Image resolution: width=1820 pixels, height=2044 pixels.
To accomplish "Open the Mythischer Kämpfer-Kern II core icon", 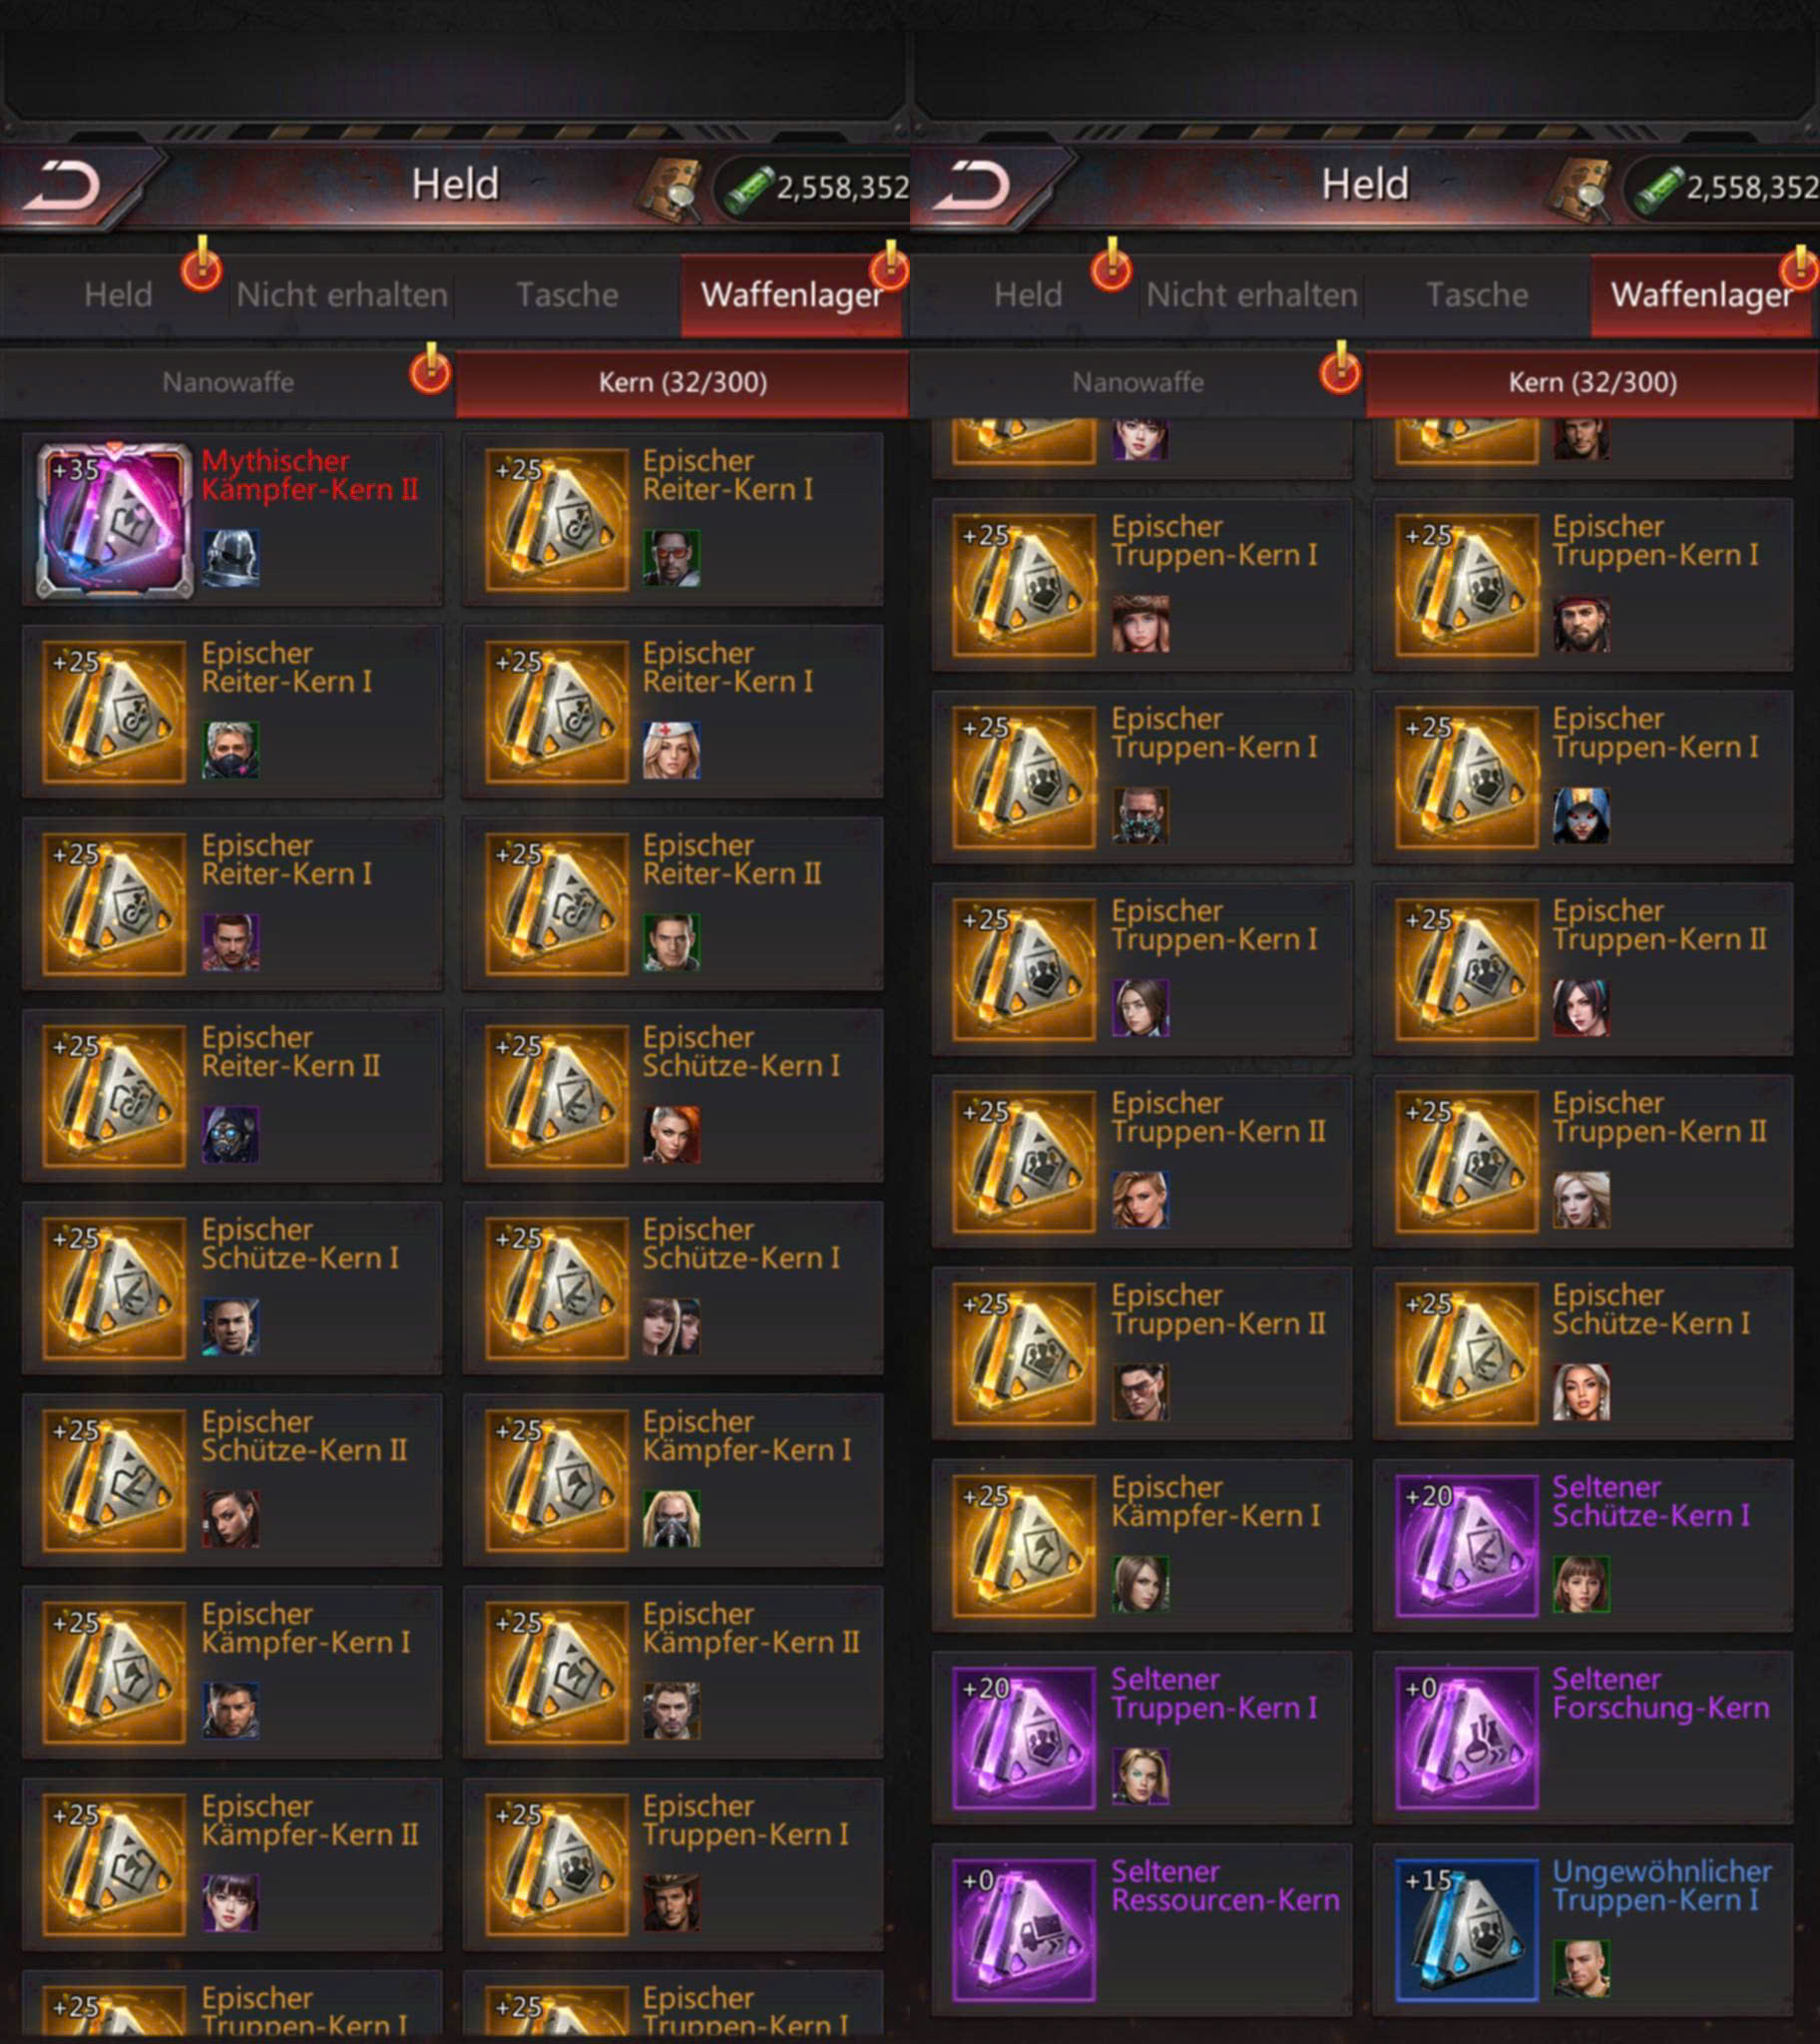I will point(114,521).
